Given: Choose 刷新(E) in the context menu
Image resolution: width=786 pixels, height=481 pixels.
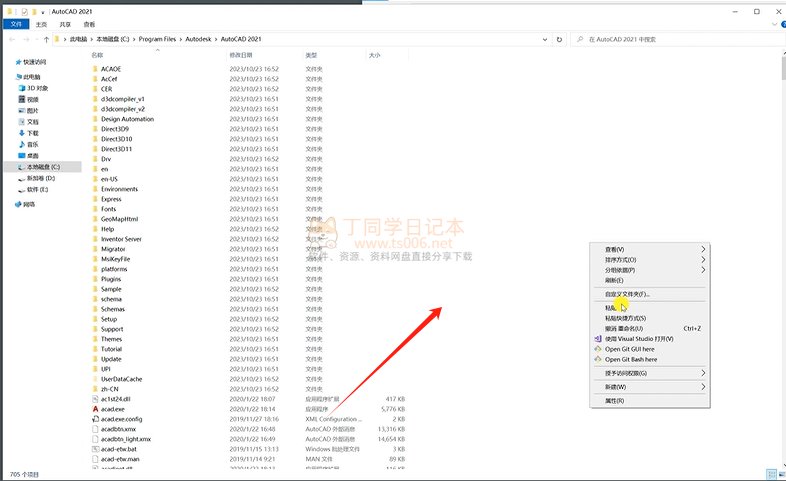Looking at the screenshot, I should point(614,280).
